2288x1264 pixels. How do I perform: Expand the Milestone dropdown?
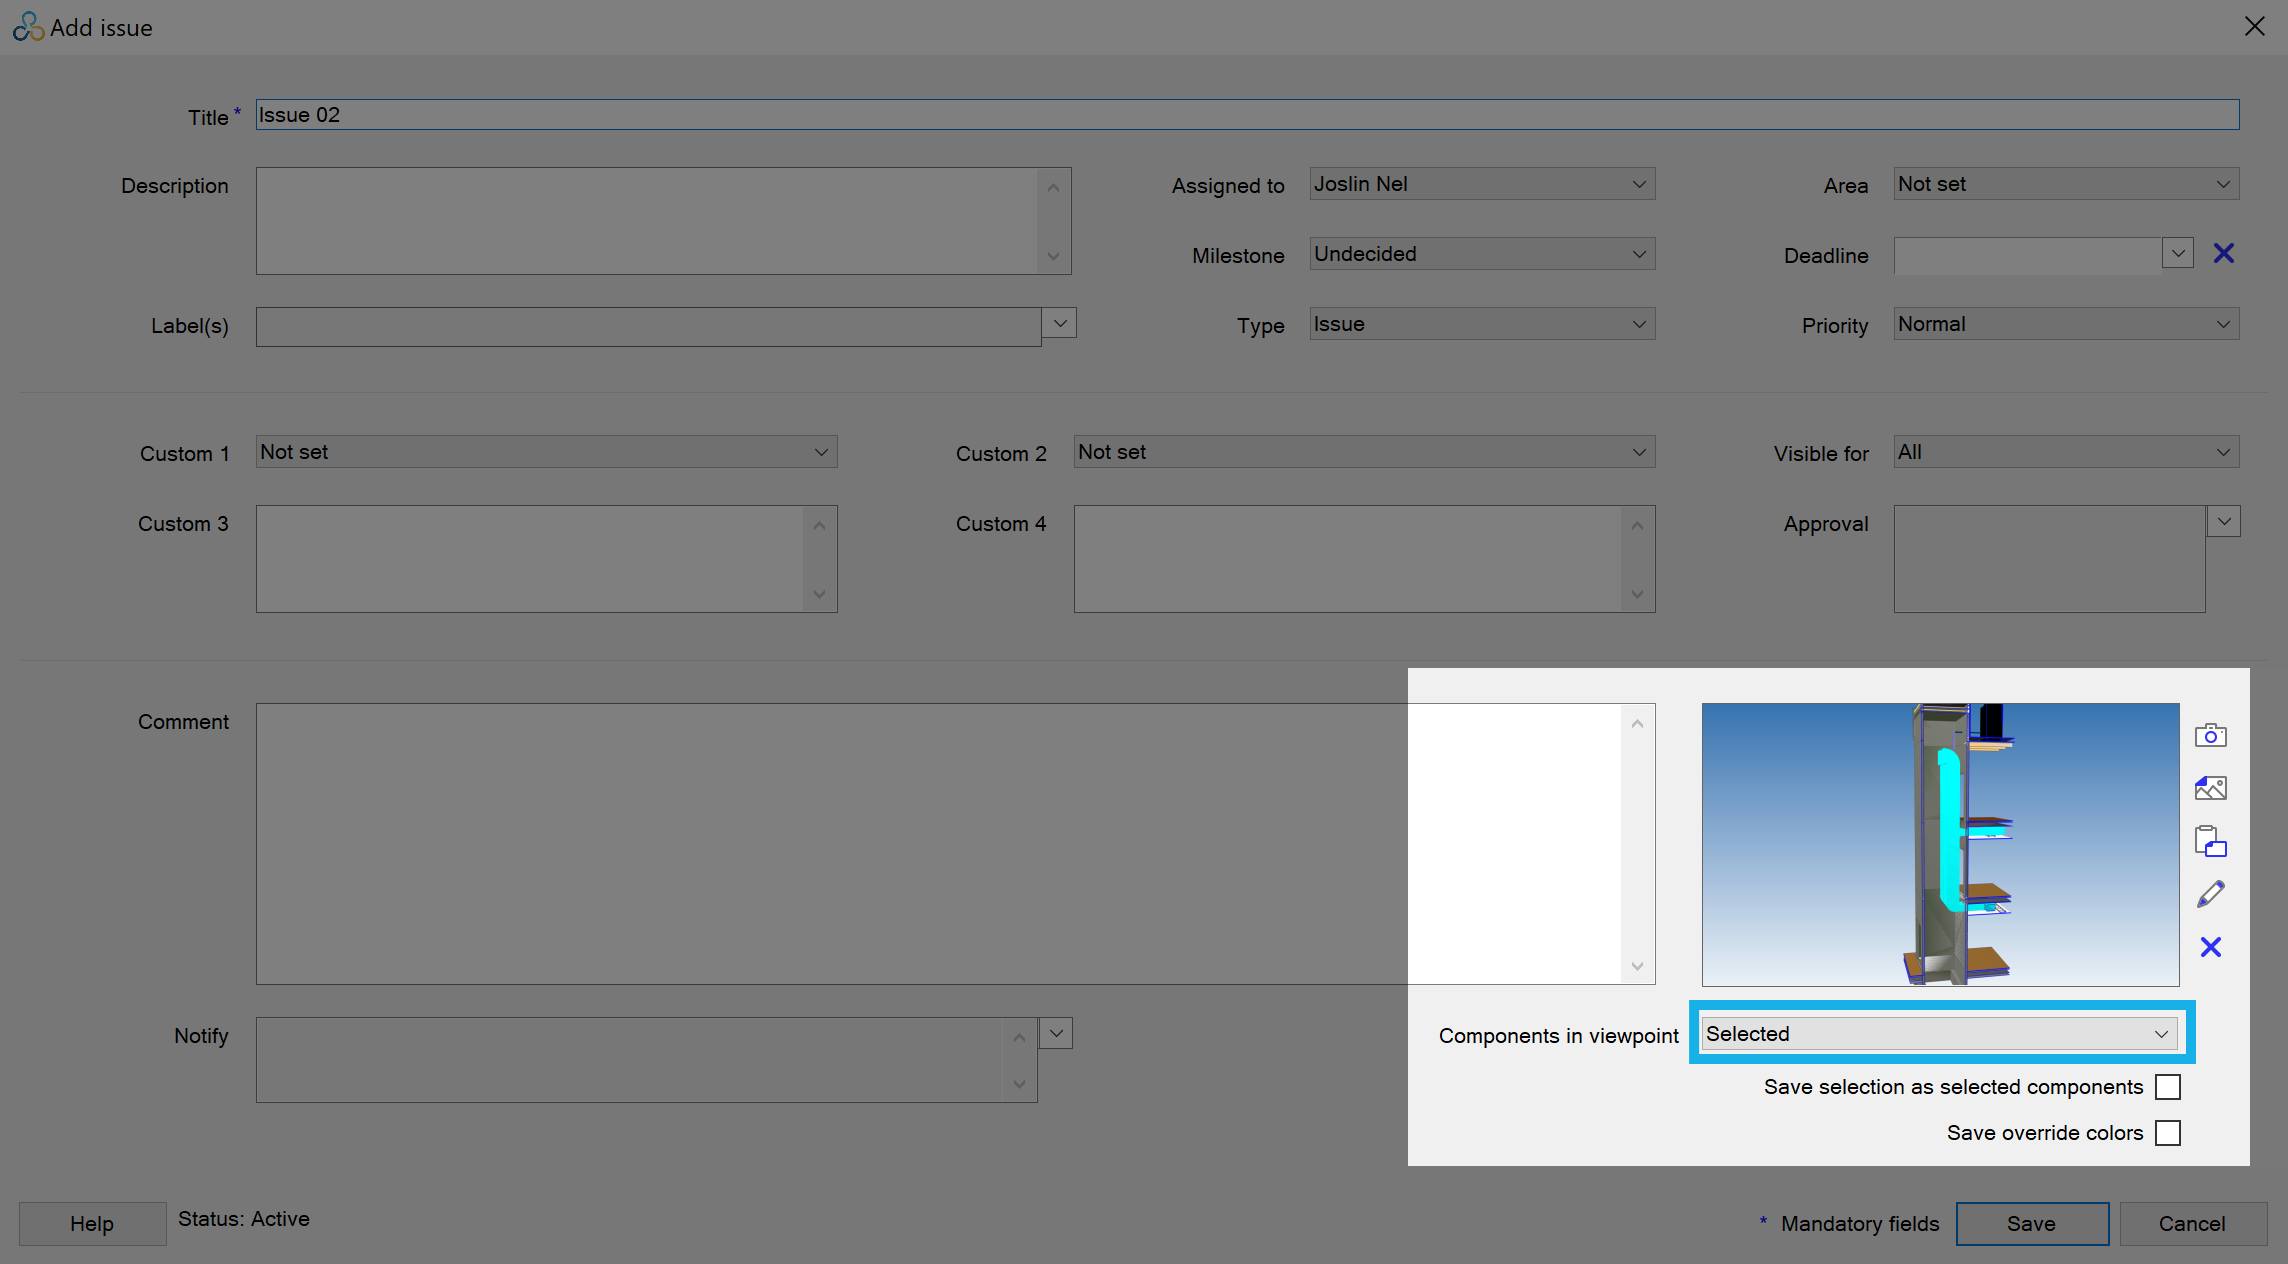[1482, 254]
